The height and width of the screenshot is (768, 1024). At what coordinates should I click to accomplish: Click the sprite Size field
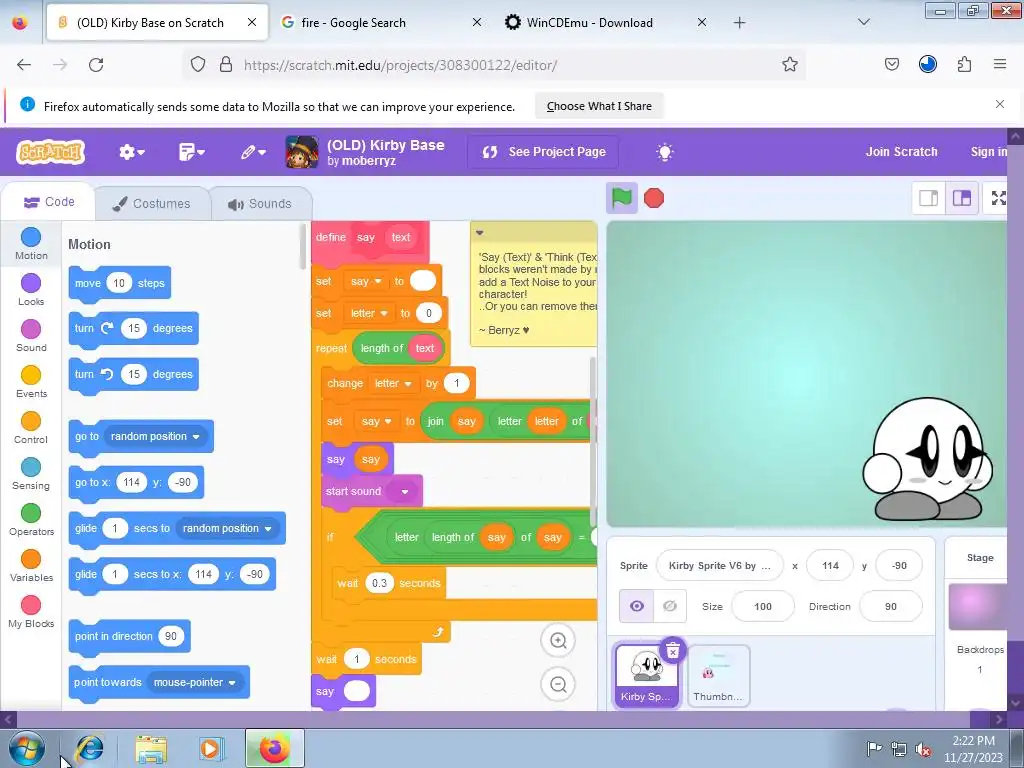coord(763,607)
